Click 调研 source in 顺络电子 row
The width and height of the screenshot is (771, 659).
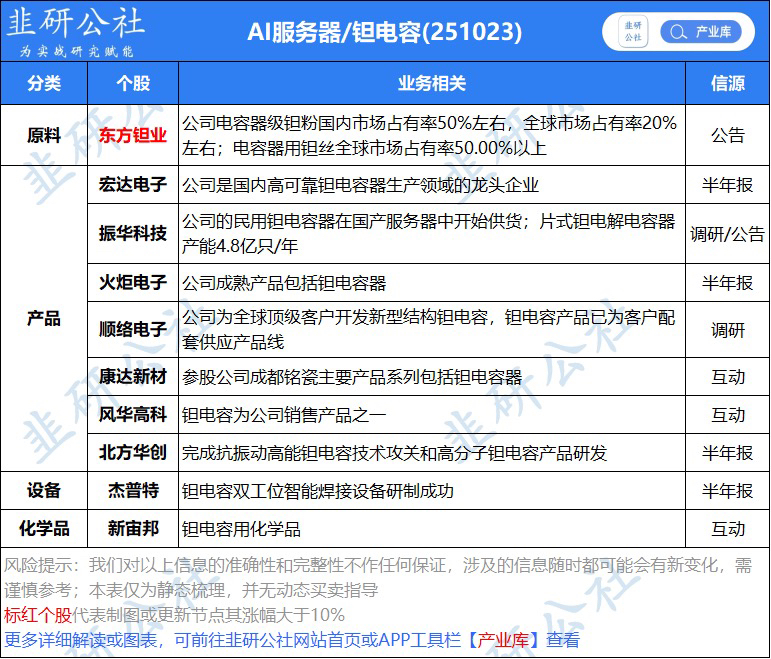click(x=728, y=330)
